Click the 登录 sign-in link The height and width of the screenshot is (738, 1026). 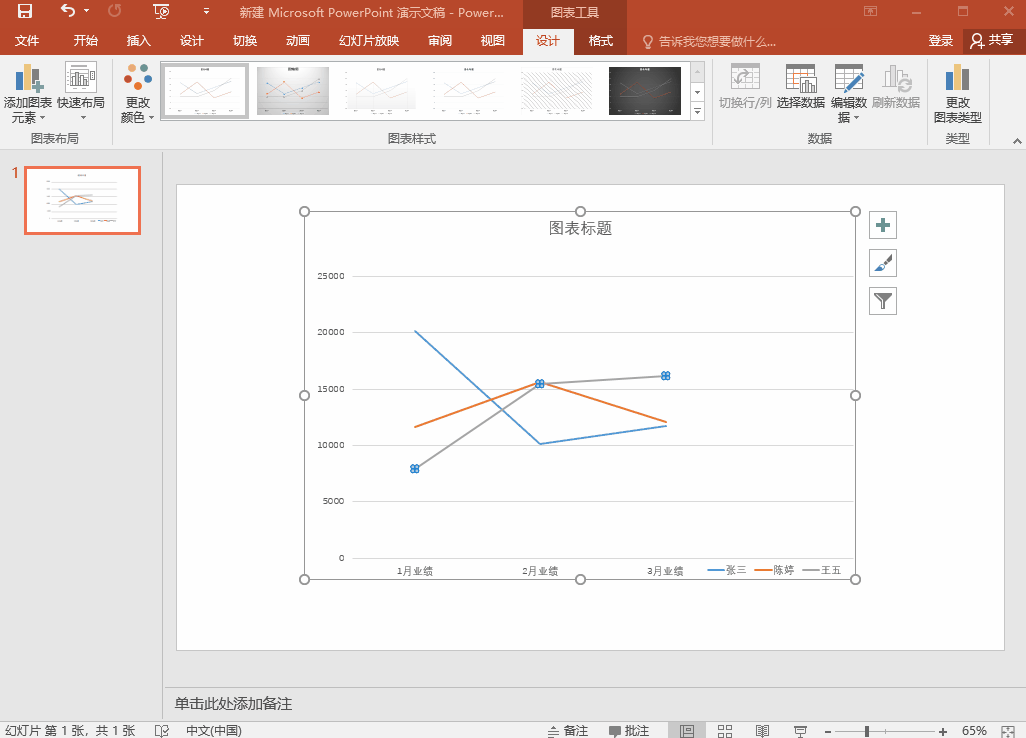click(940, 41)
